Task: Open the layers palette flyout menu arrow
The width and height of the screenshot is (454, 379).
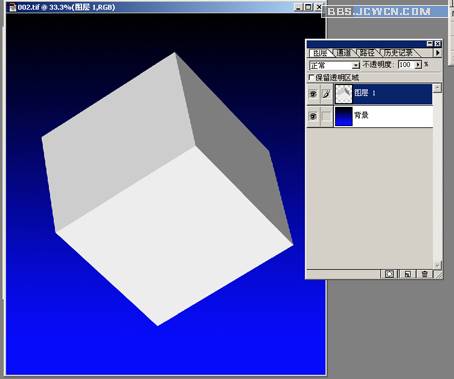Action: 438,53
